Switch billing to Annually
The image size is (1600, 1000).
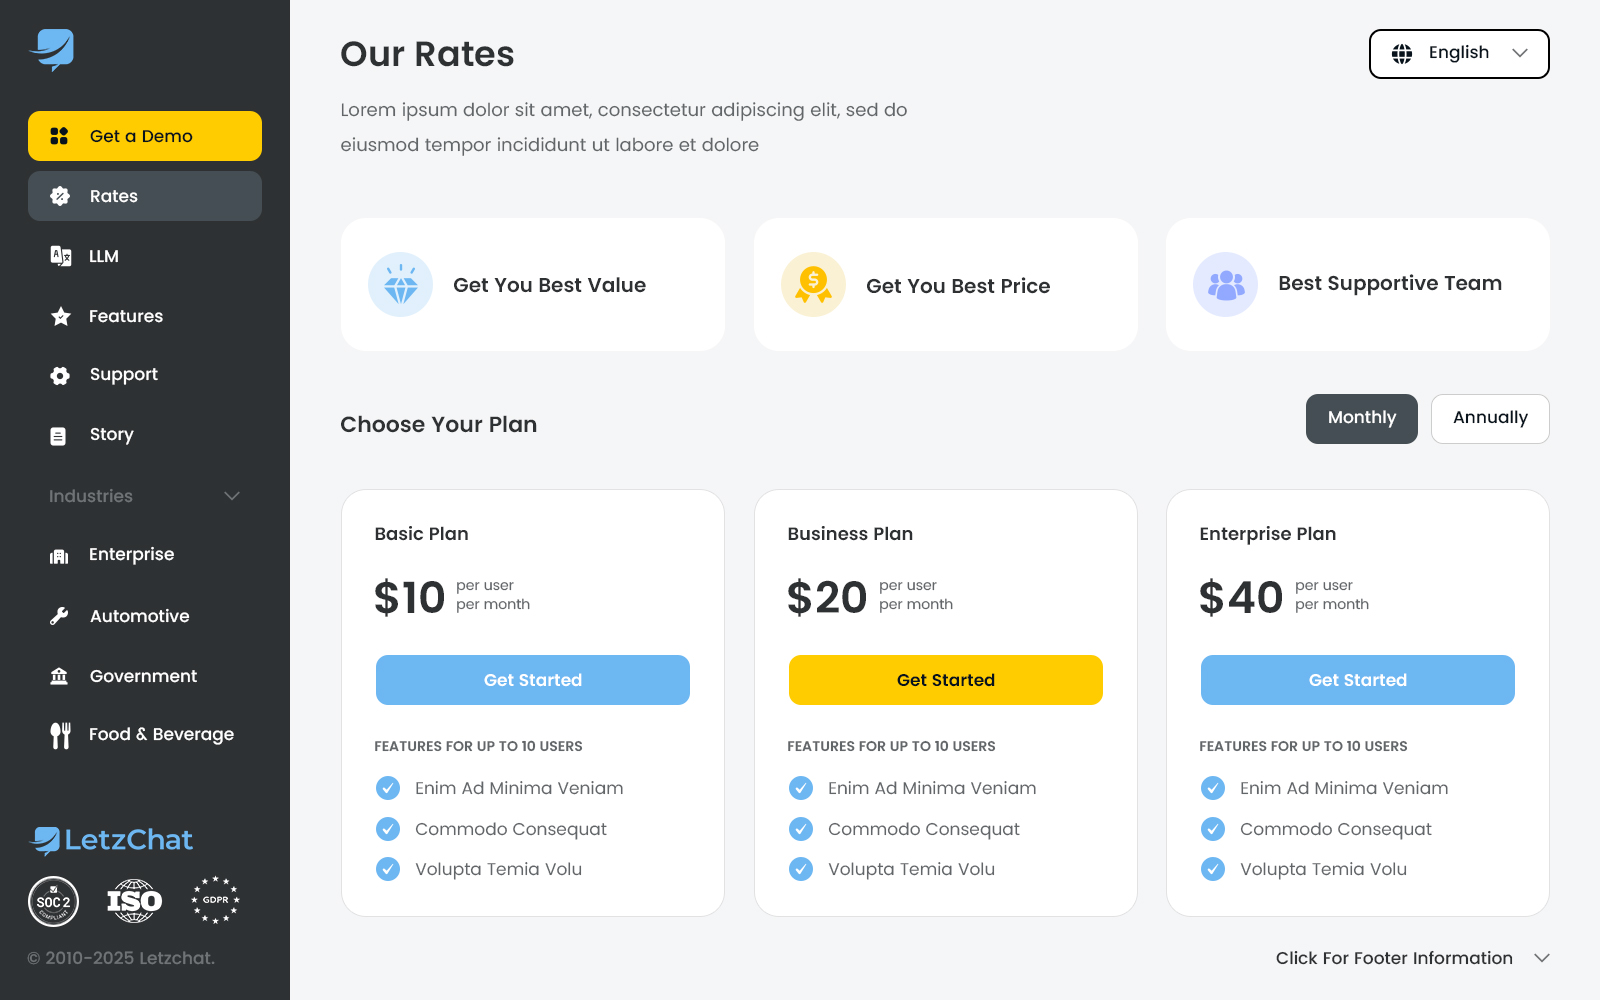coord(1489,418)
